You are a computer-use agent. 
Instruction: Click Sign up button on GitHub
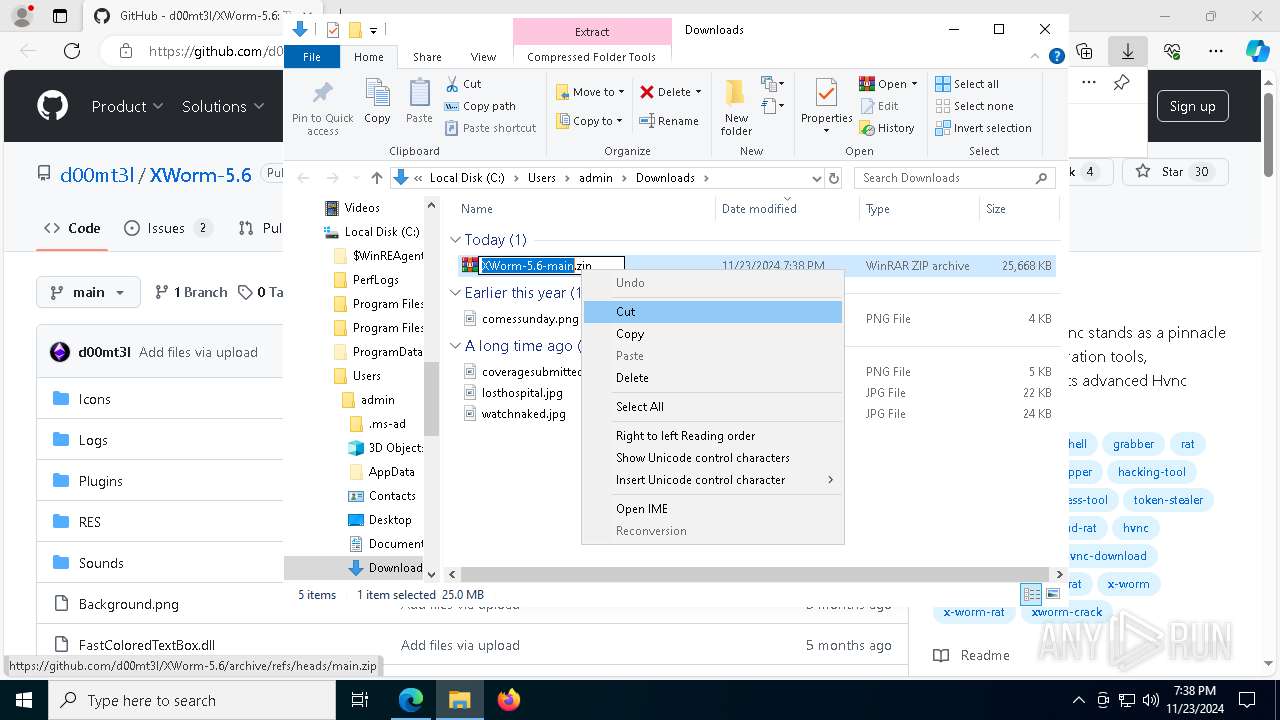point(1193,106)
